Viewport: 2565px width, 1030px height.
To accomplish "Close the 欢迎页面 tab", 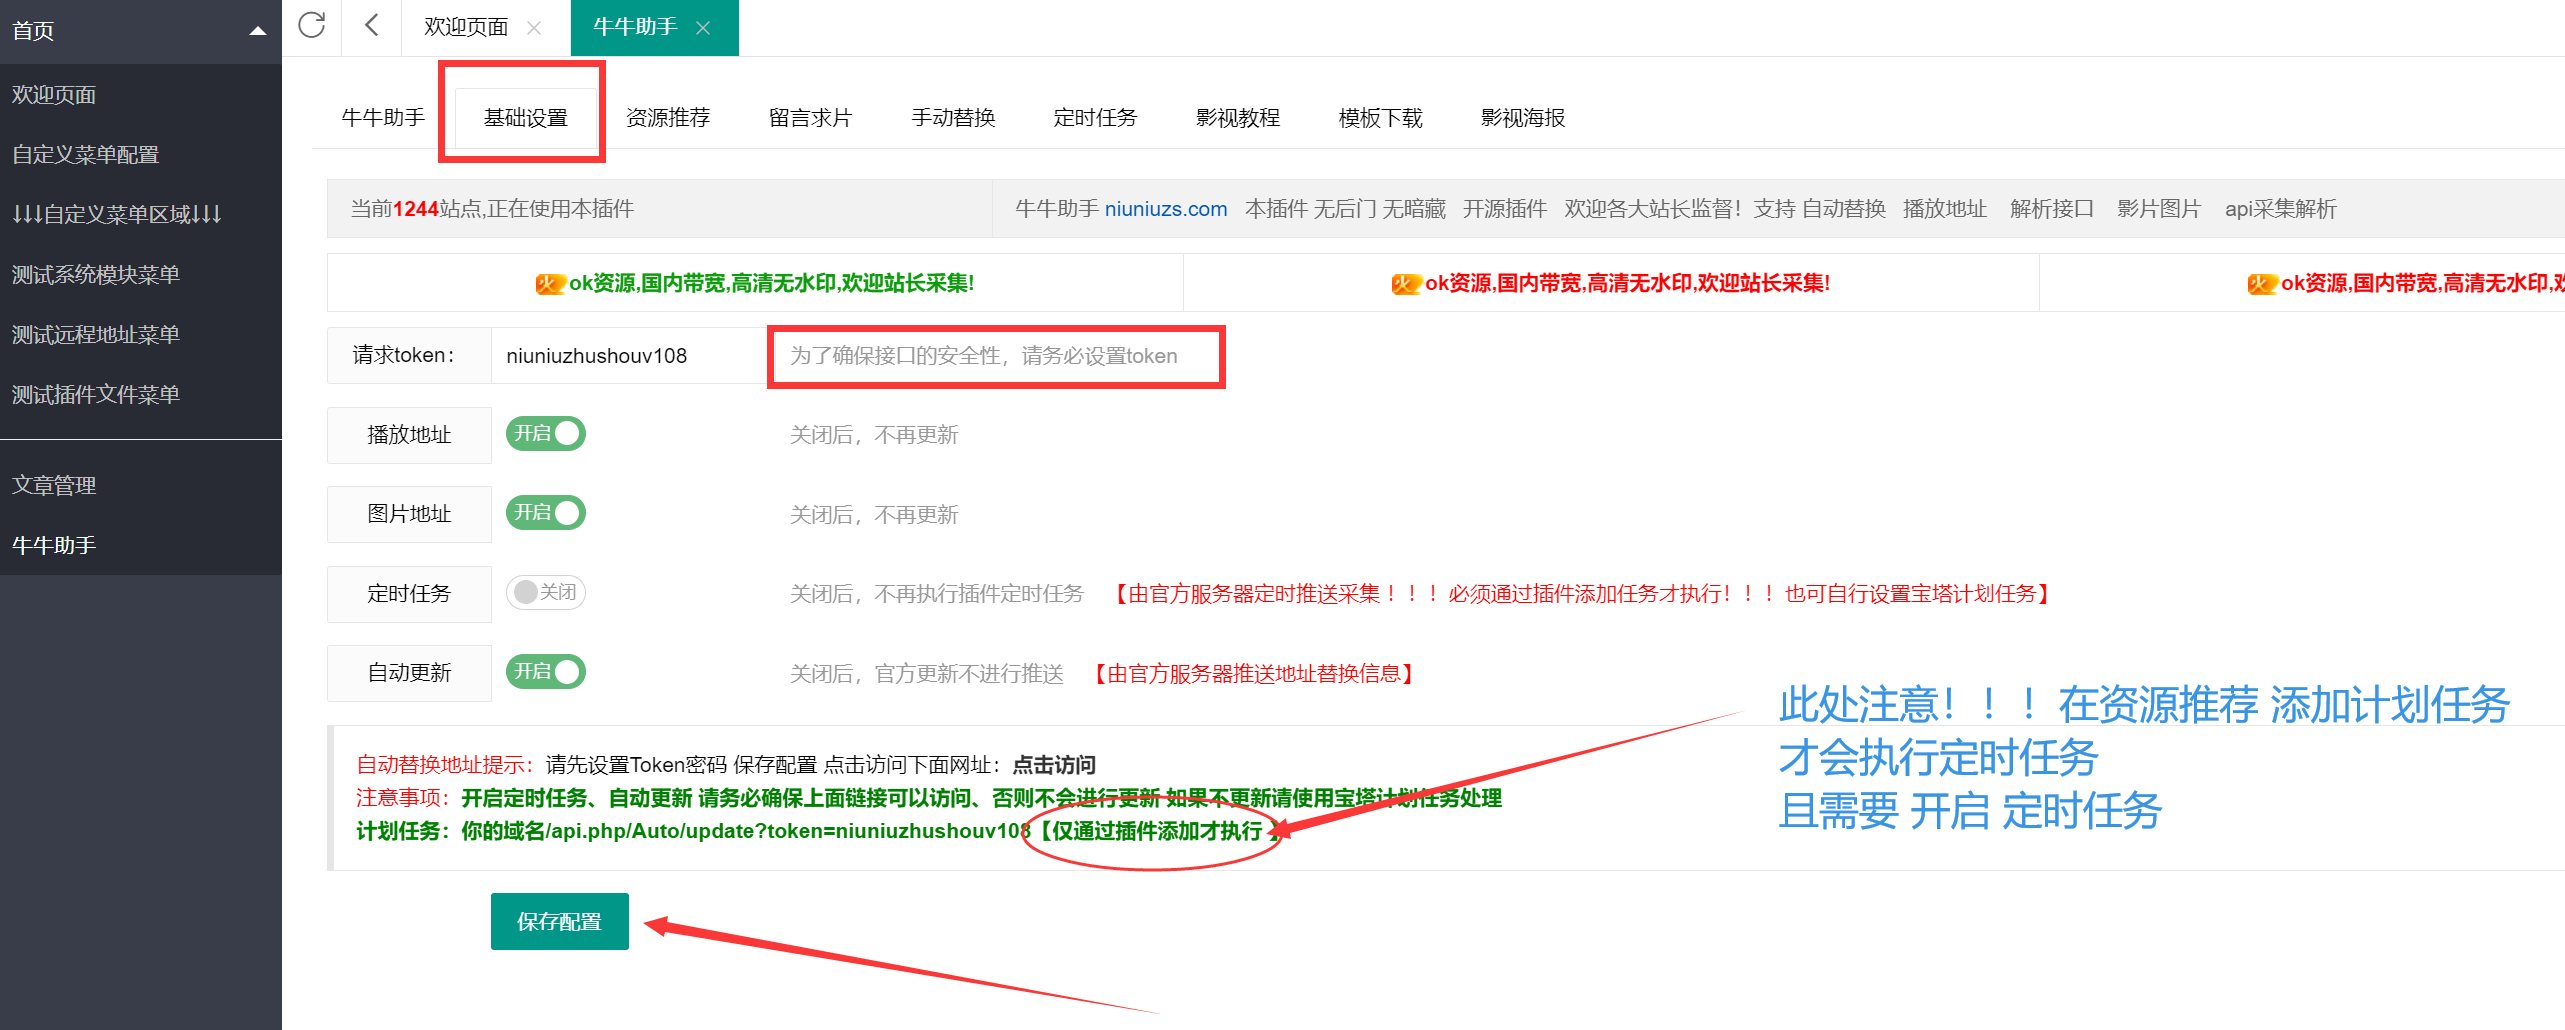I will [x=534, y=28].
